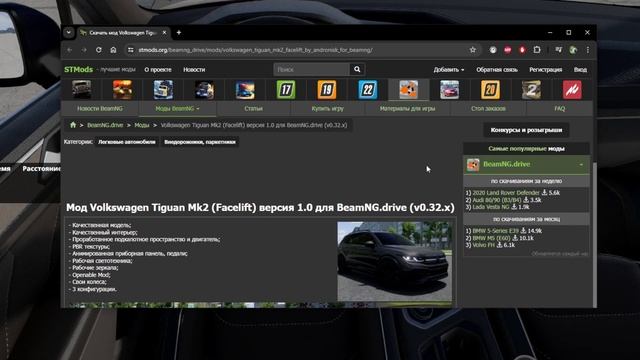Reload the stmods.org page
640x360 pixels.
tap(99, 50)
